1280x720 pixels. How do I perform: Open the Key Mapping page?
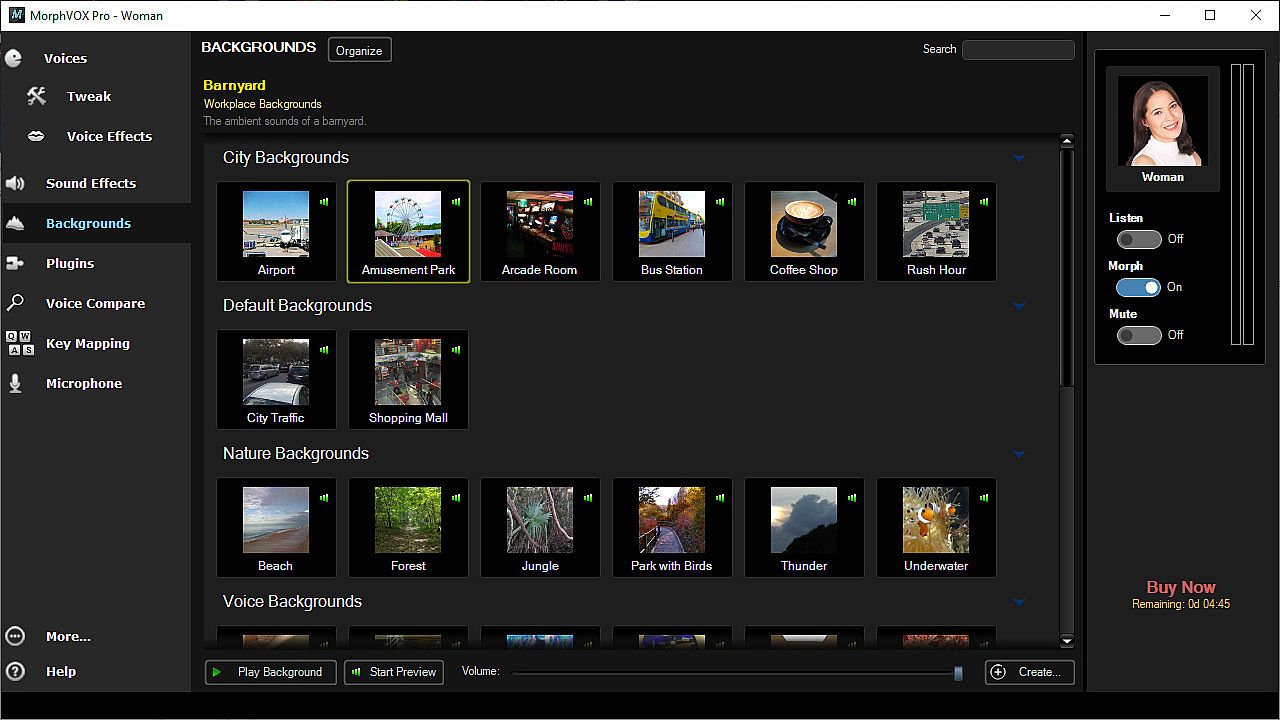88,343
